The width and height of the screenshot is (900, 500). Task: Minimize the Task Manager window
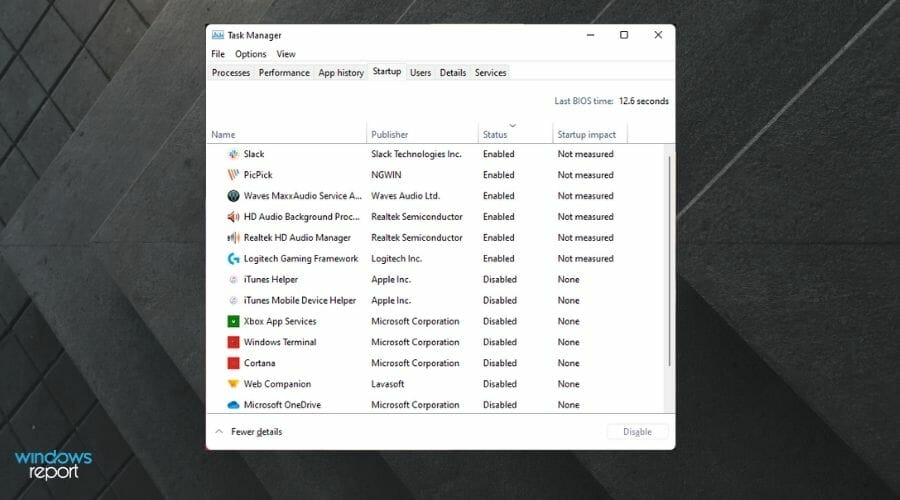coord(590,35)
